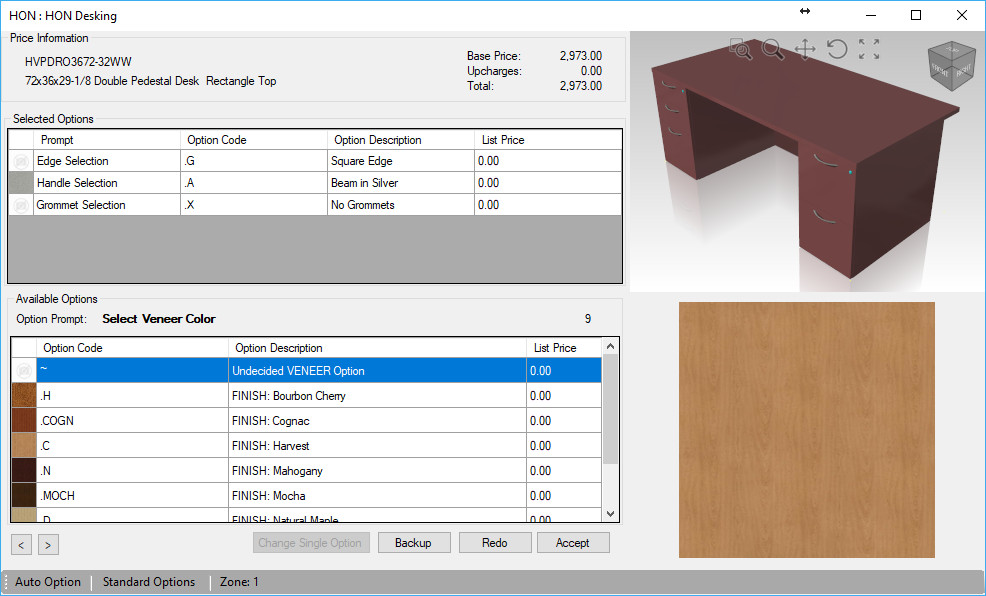Click the No Grommets description cell
The width and height of the screenshot is (986, 596).
(401, 205)
